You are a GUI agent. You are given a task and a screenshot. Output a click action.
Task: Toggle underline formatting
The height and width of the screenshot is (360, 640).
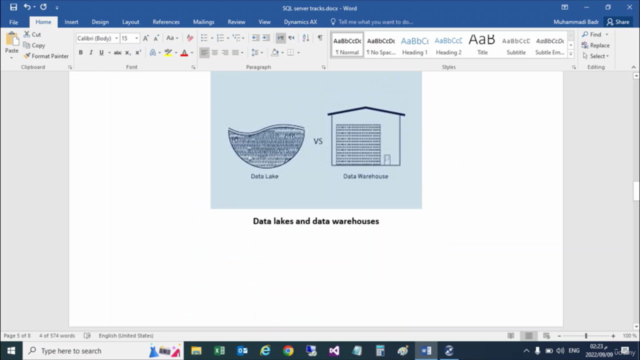pos(101,52)
